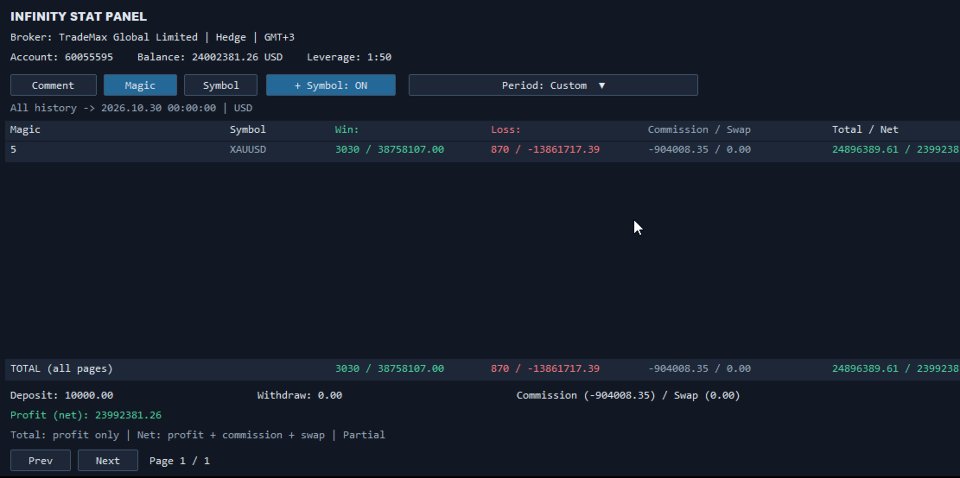Click the Commission / Swap column header
The height and width of the screenshot is (478, 960).
pyautogui.click(x=699, y=130)
